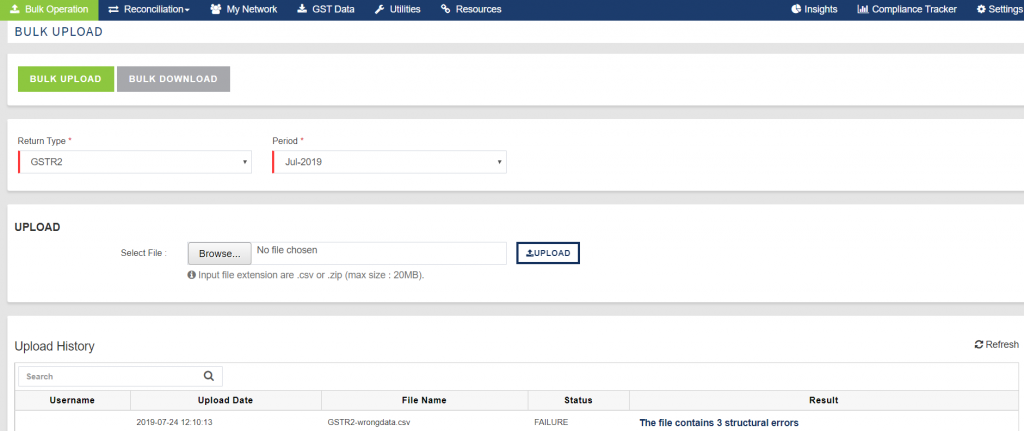Click the Username column header
The width and height of the screenshot is (1024, 431).
(72, 400)
